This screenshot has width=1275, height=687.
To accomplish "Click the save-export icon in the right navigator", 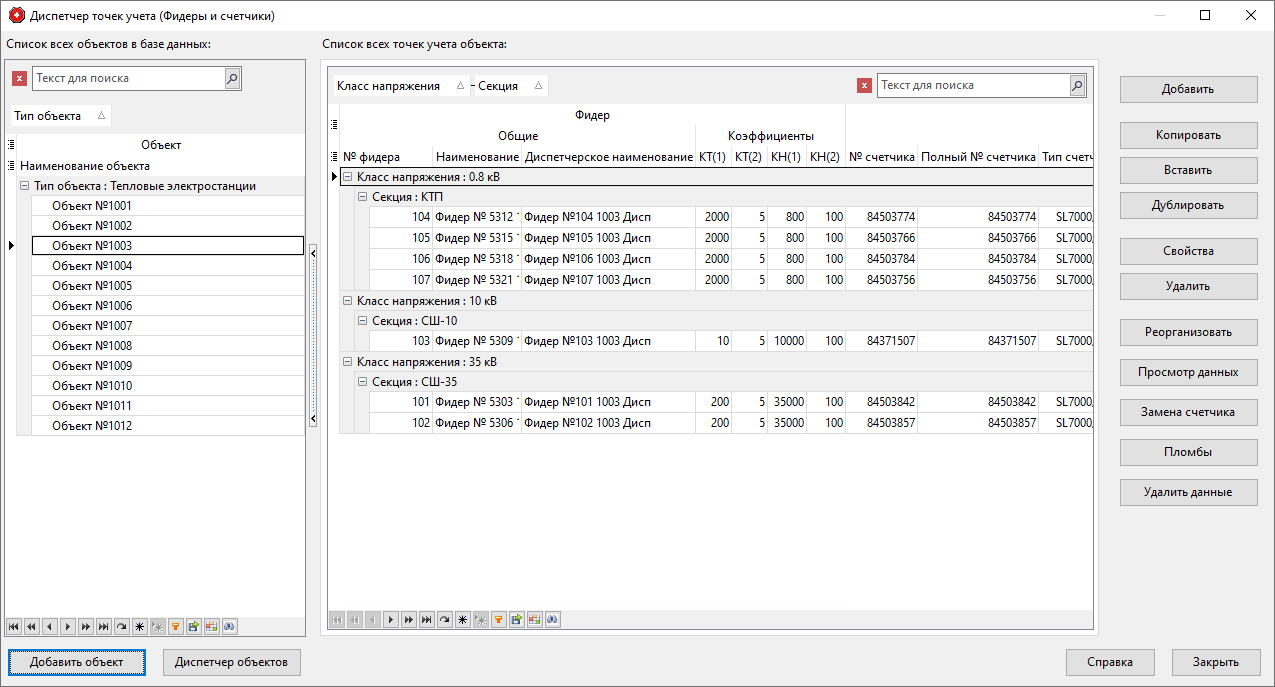I will [517, 619].
